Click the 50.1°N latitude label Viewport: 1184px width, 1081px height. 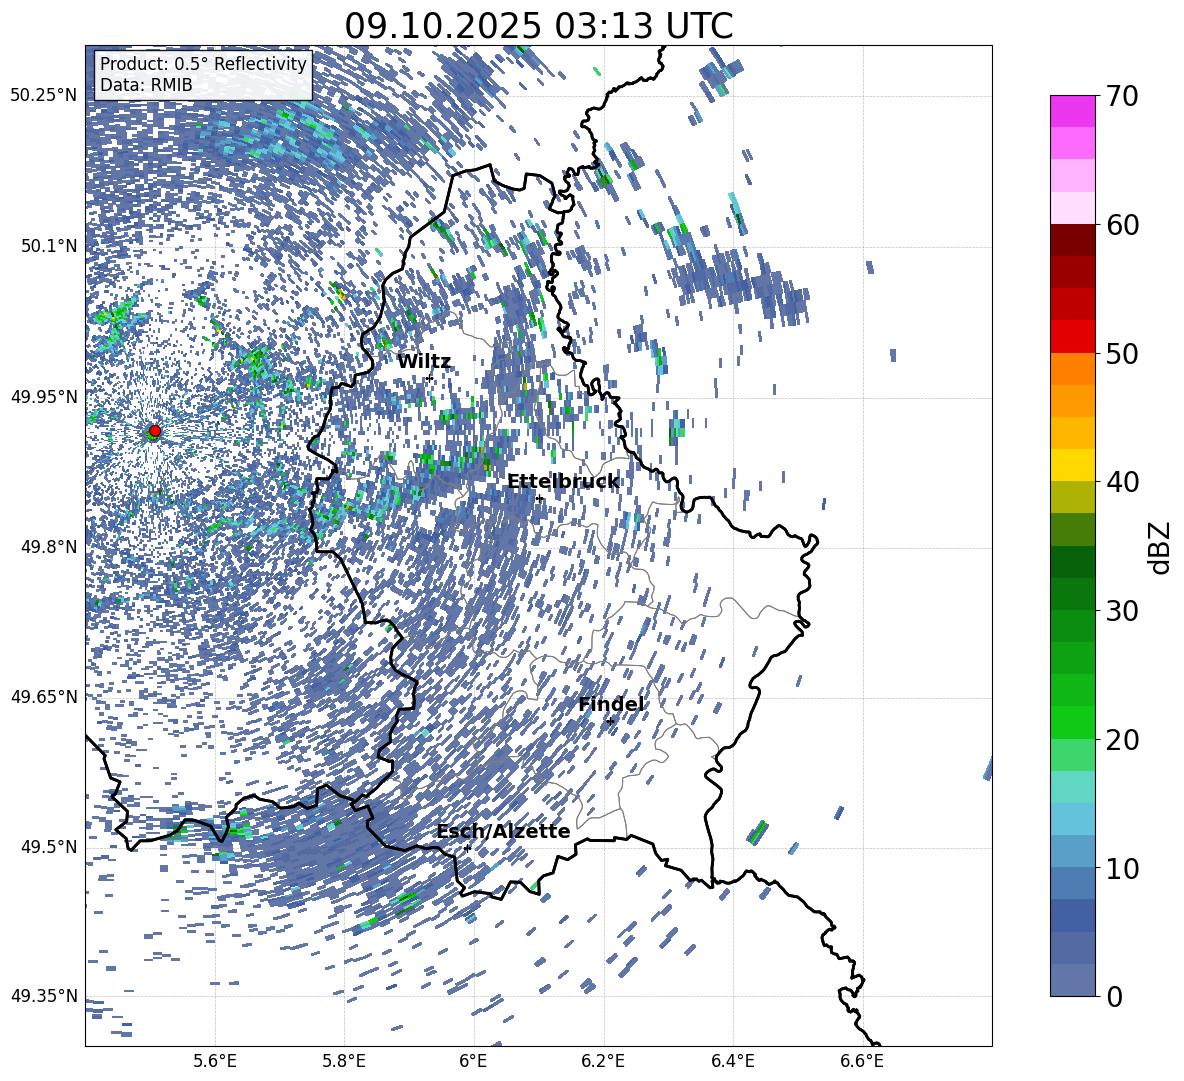pos(49,246)
